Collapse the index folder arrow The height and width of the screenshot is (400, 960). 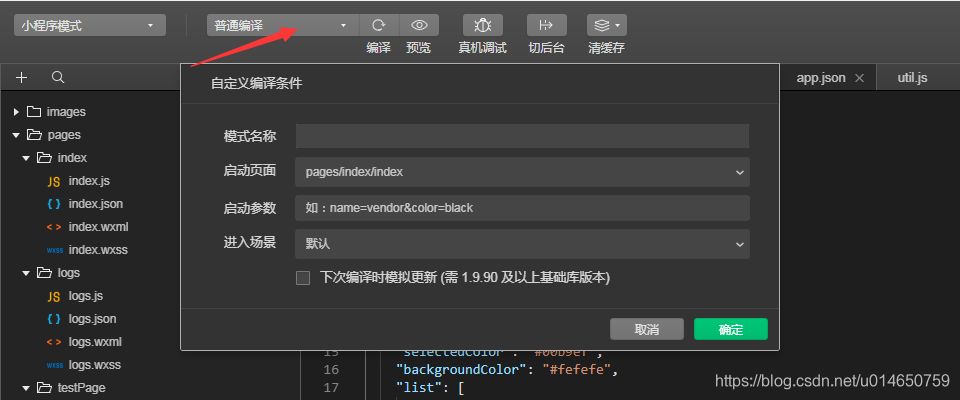tap(26, 158)
